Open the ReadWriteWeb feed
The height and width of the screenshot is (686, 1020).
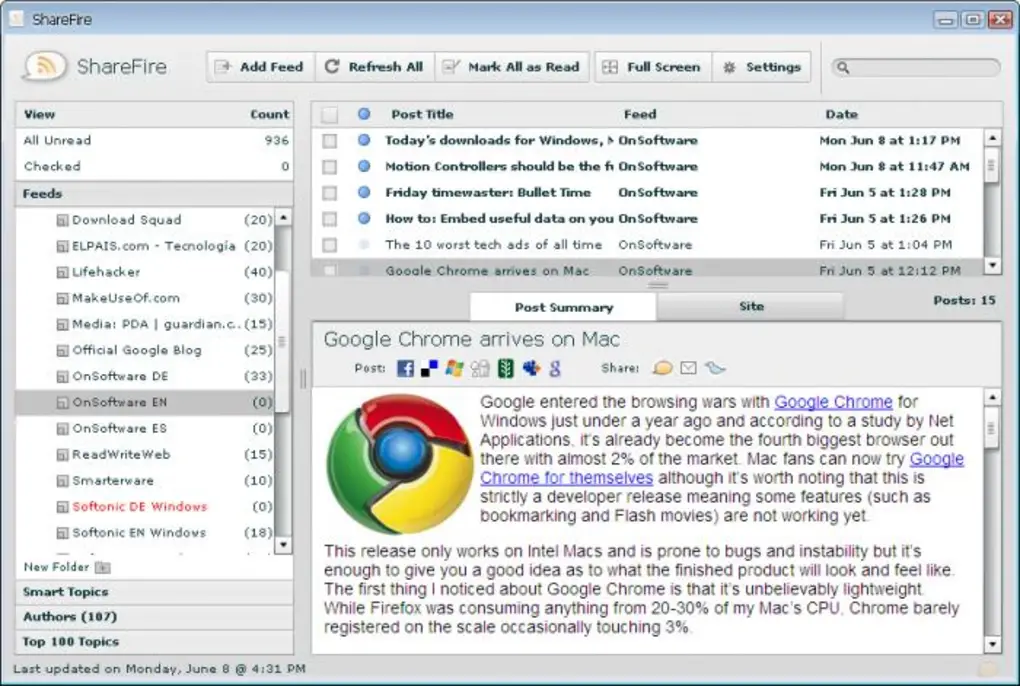pos(145,455)
